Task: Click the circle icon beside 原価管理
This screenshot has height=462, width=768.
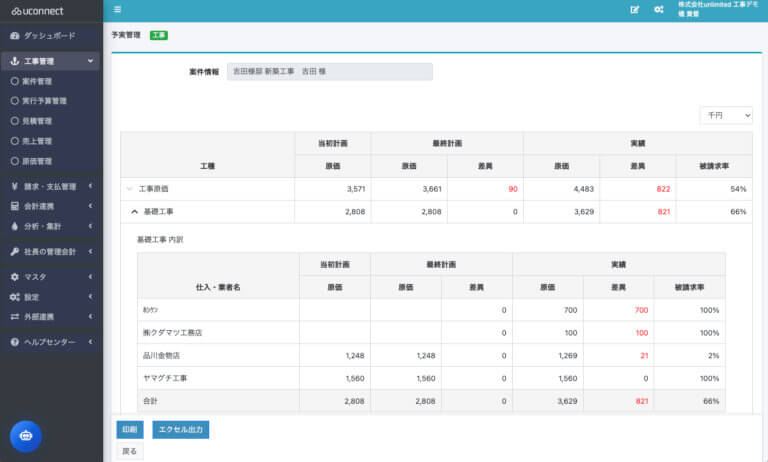Action: [x=15, y=161]
